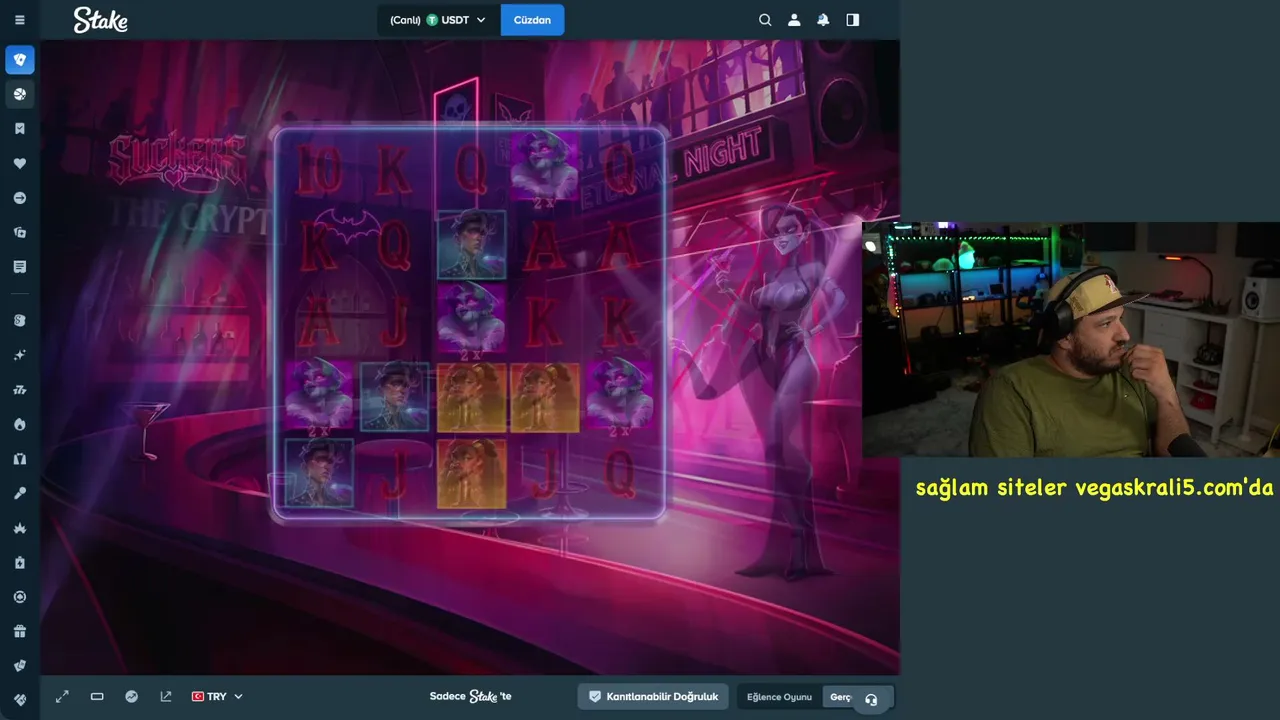Image resolution: width=1280 pixels, height=720 pixels.
Task: Open the USDT currency balance dropdown
Action: tap(438, 20)
